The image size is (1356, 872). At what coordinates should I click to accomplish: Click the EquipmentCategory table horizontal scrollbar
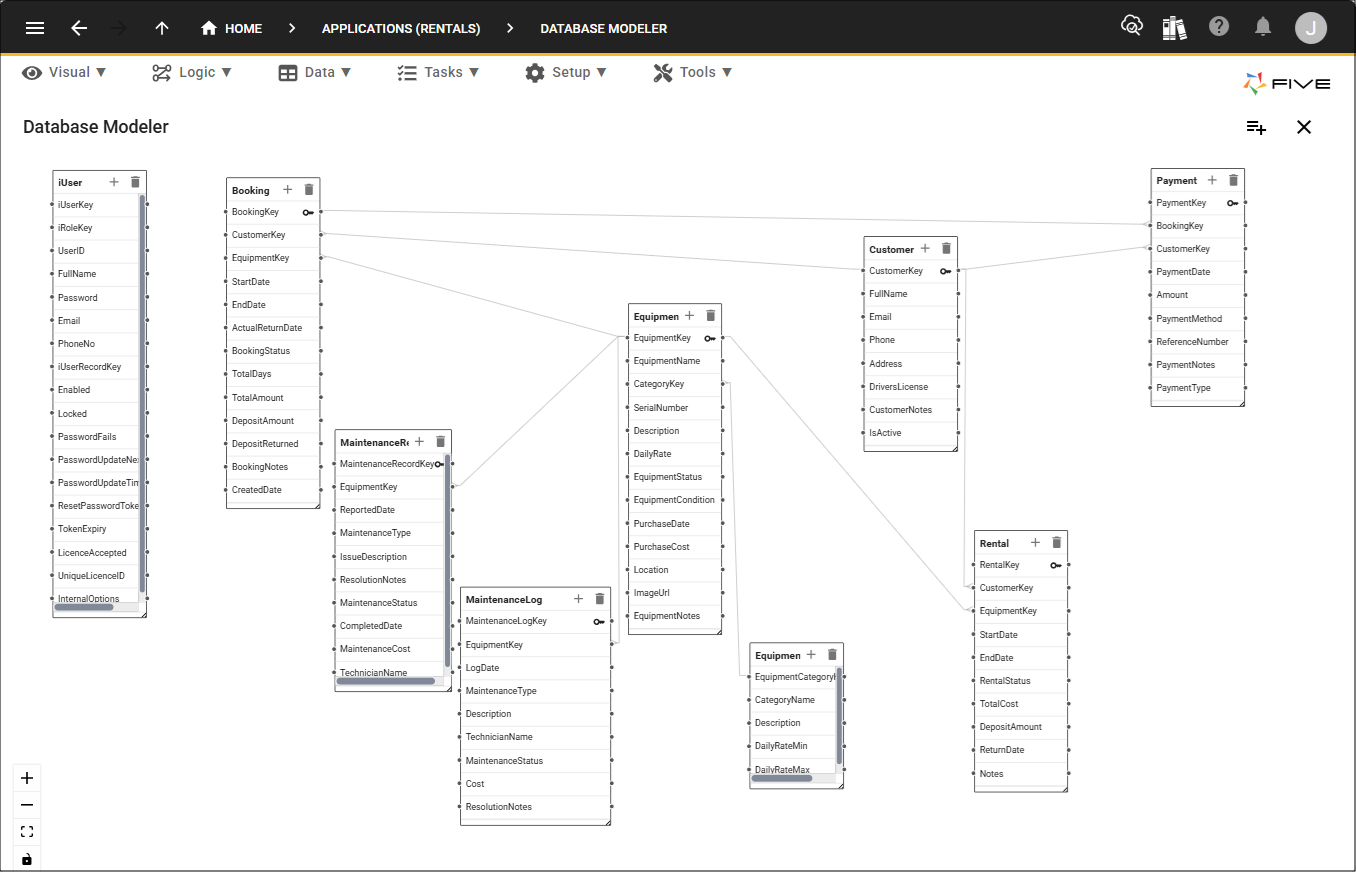(782, 777)
